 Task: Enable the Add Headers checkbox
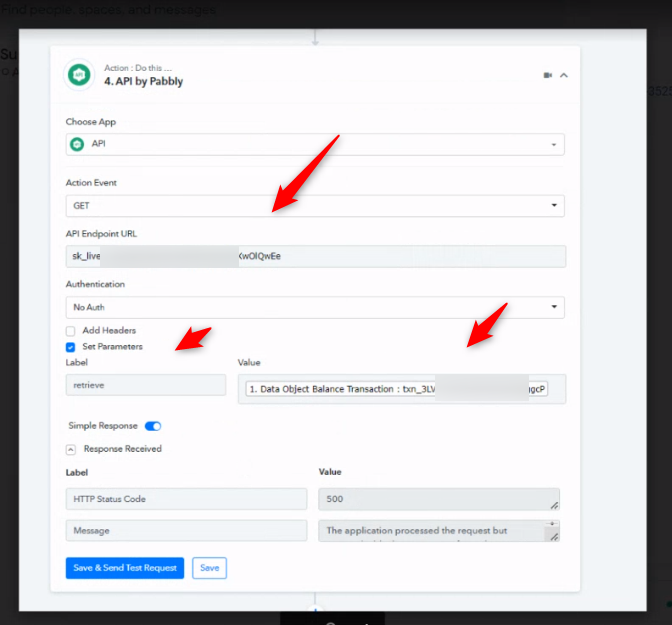71,331
